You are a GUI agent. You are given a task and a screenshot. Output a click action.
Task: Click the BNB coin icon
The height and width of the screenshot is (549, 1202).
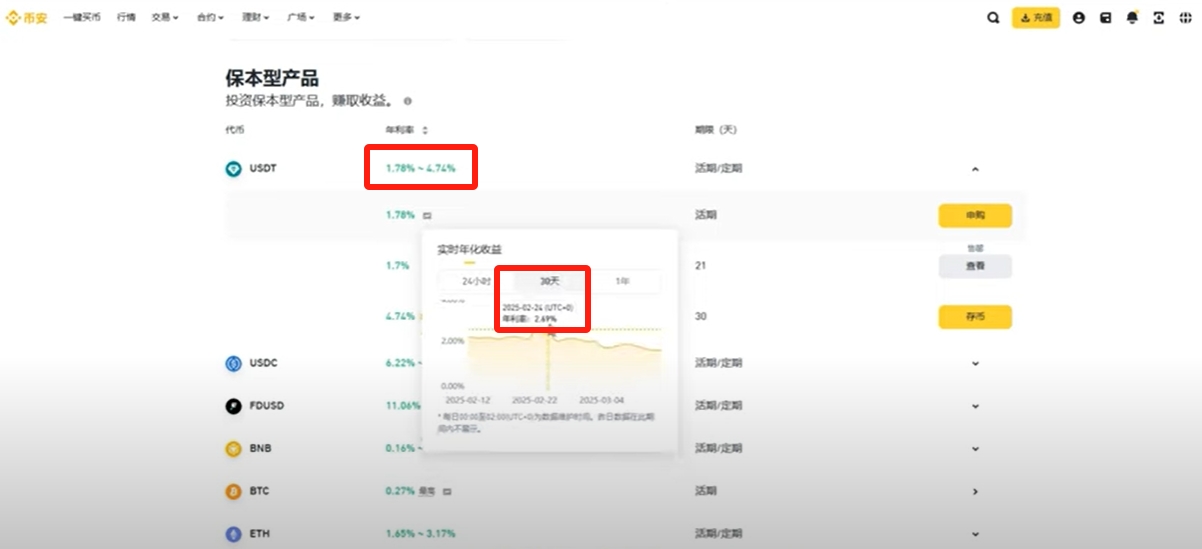coord(233,449)
